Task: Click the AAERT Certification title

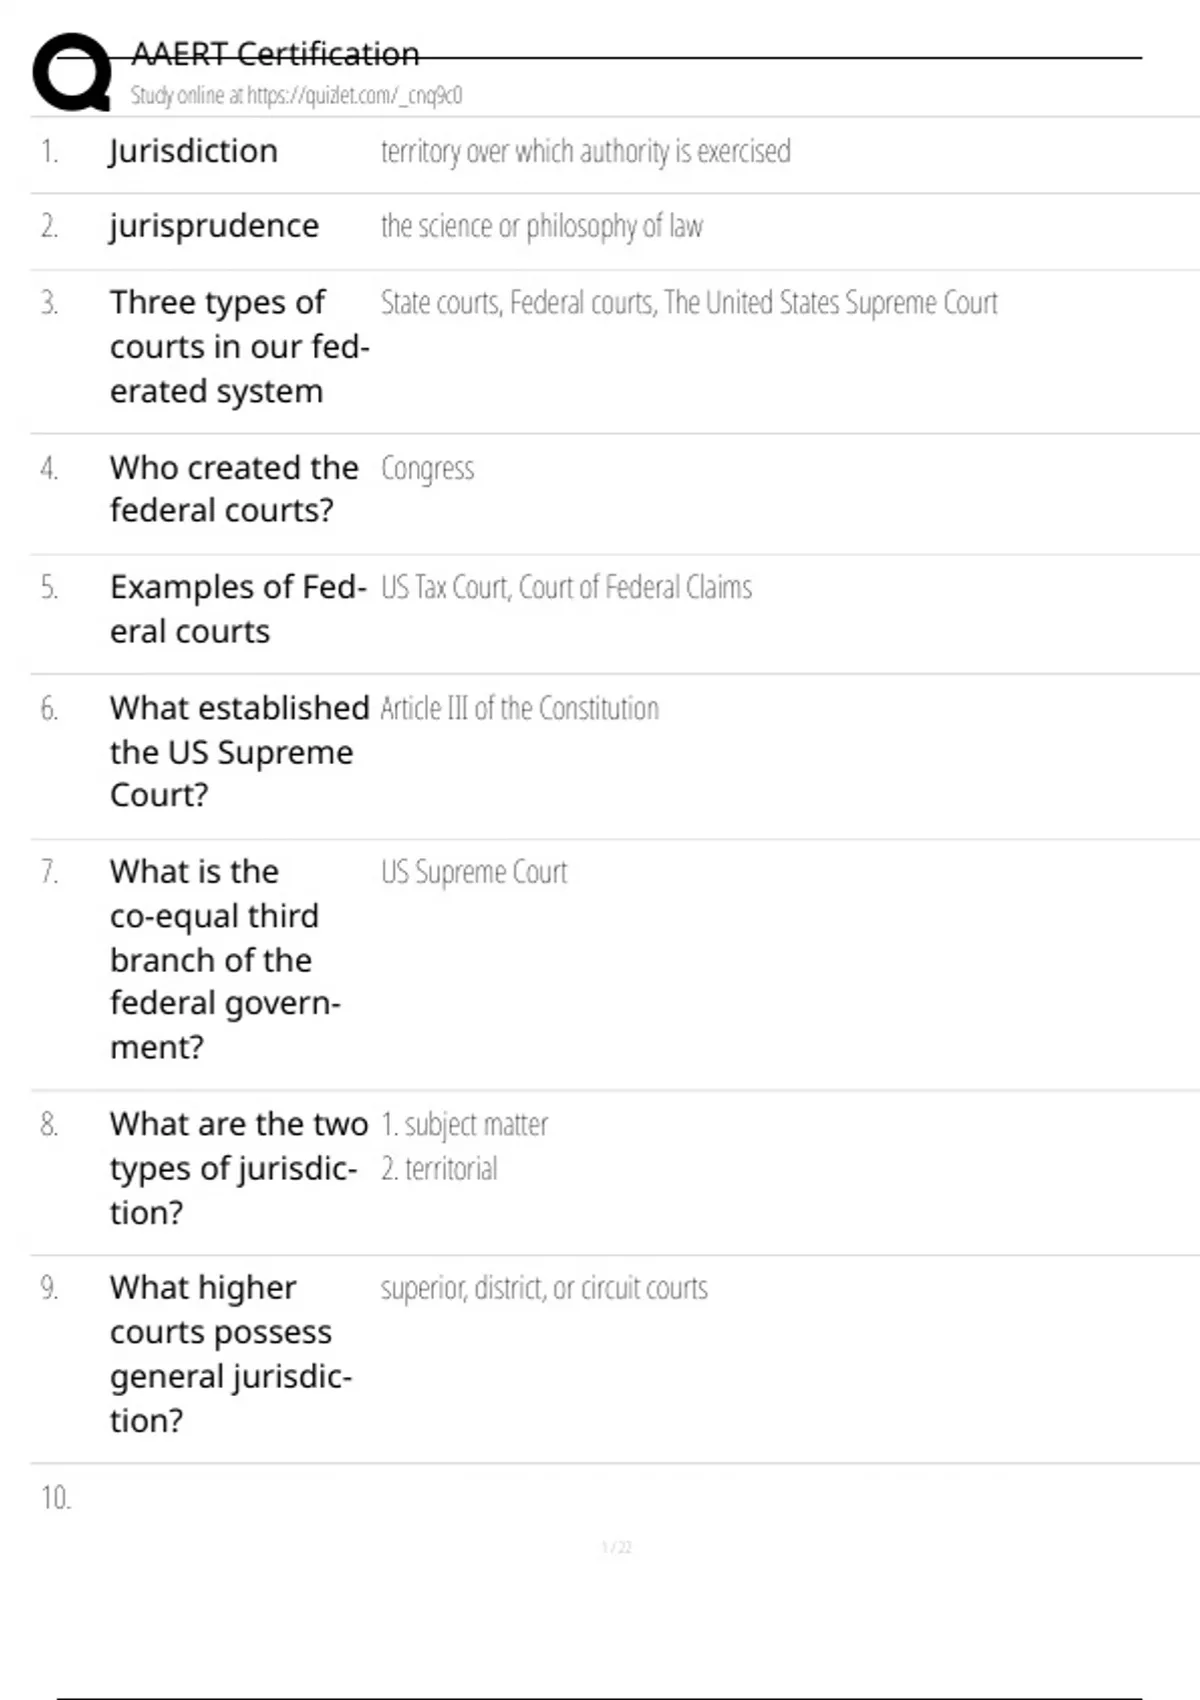Action: [x=275, y=54]
